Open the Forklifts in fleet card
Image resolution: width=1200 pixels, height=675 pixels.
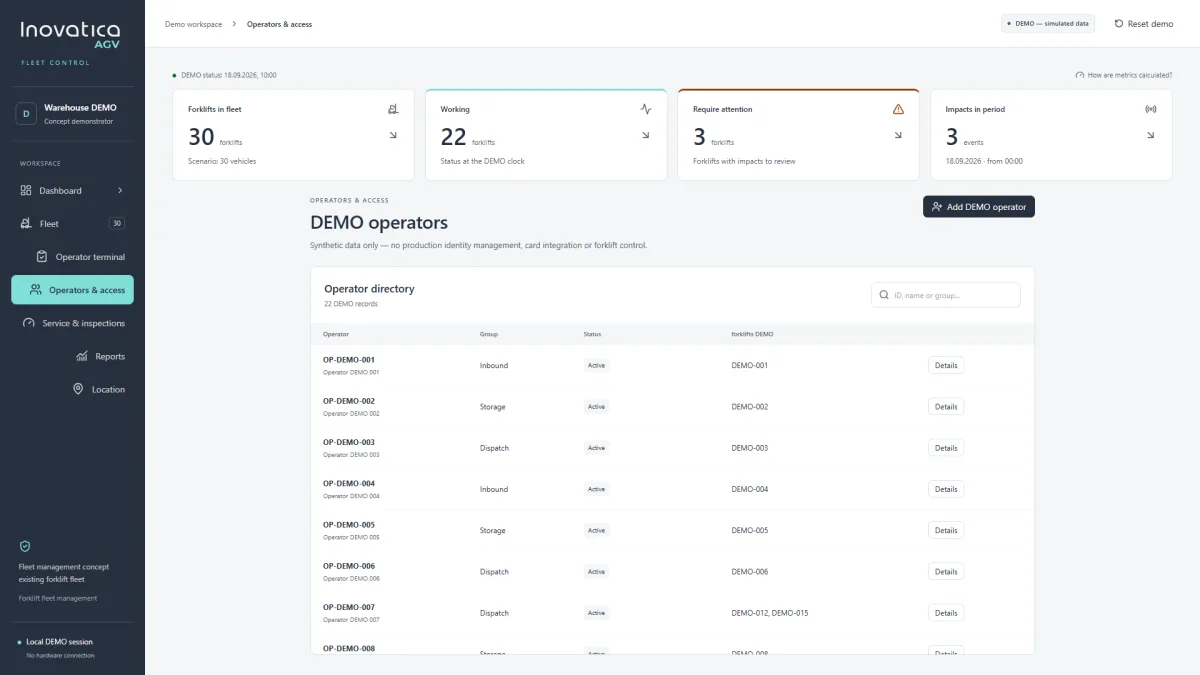[x=293, y=134]
